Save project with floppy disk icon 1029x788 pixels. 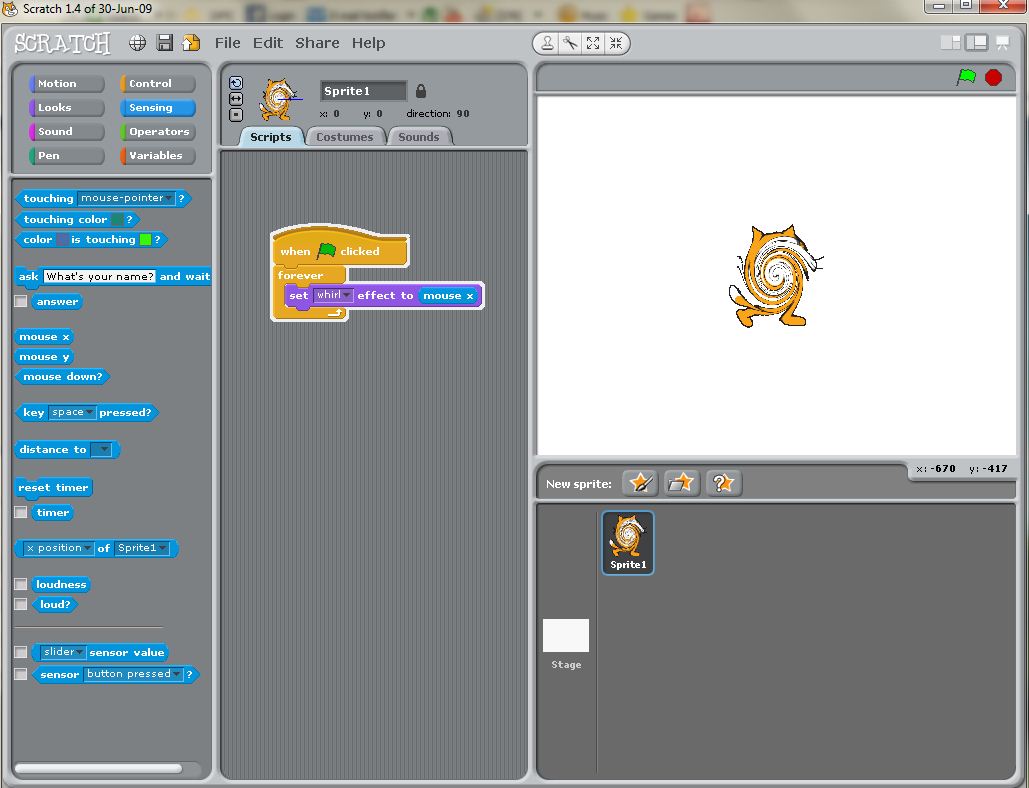pyautogui.click(x=165, y=43)
